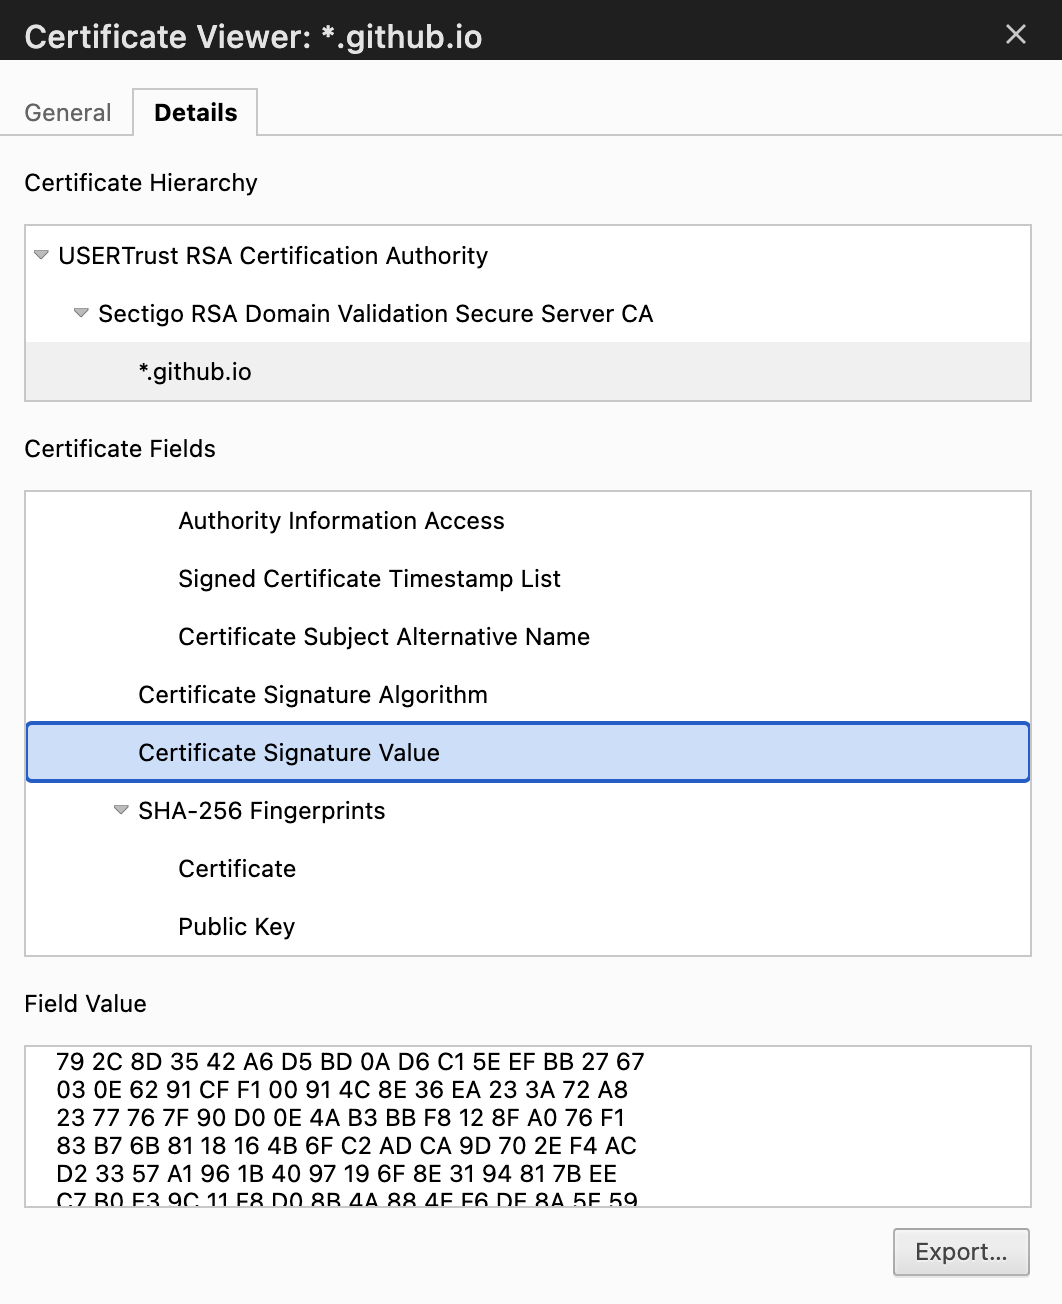Select Certificate Signature Value field

tap(528, 752)
